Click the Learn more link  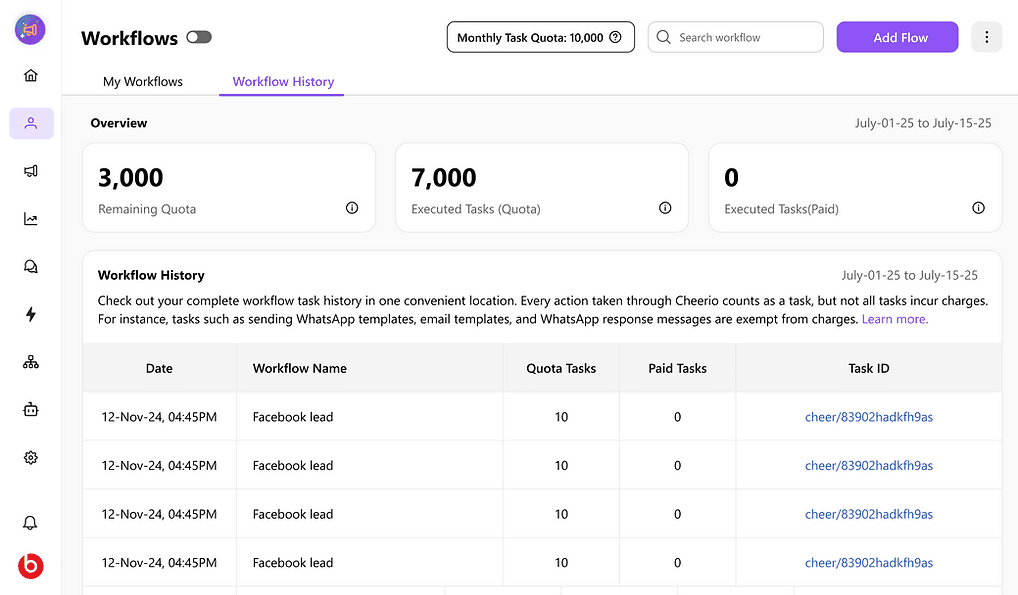(x=895, y=319)
